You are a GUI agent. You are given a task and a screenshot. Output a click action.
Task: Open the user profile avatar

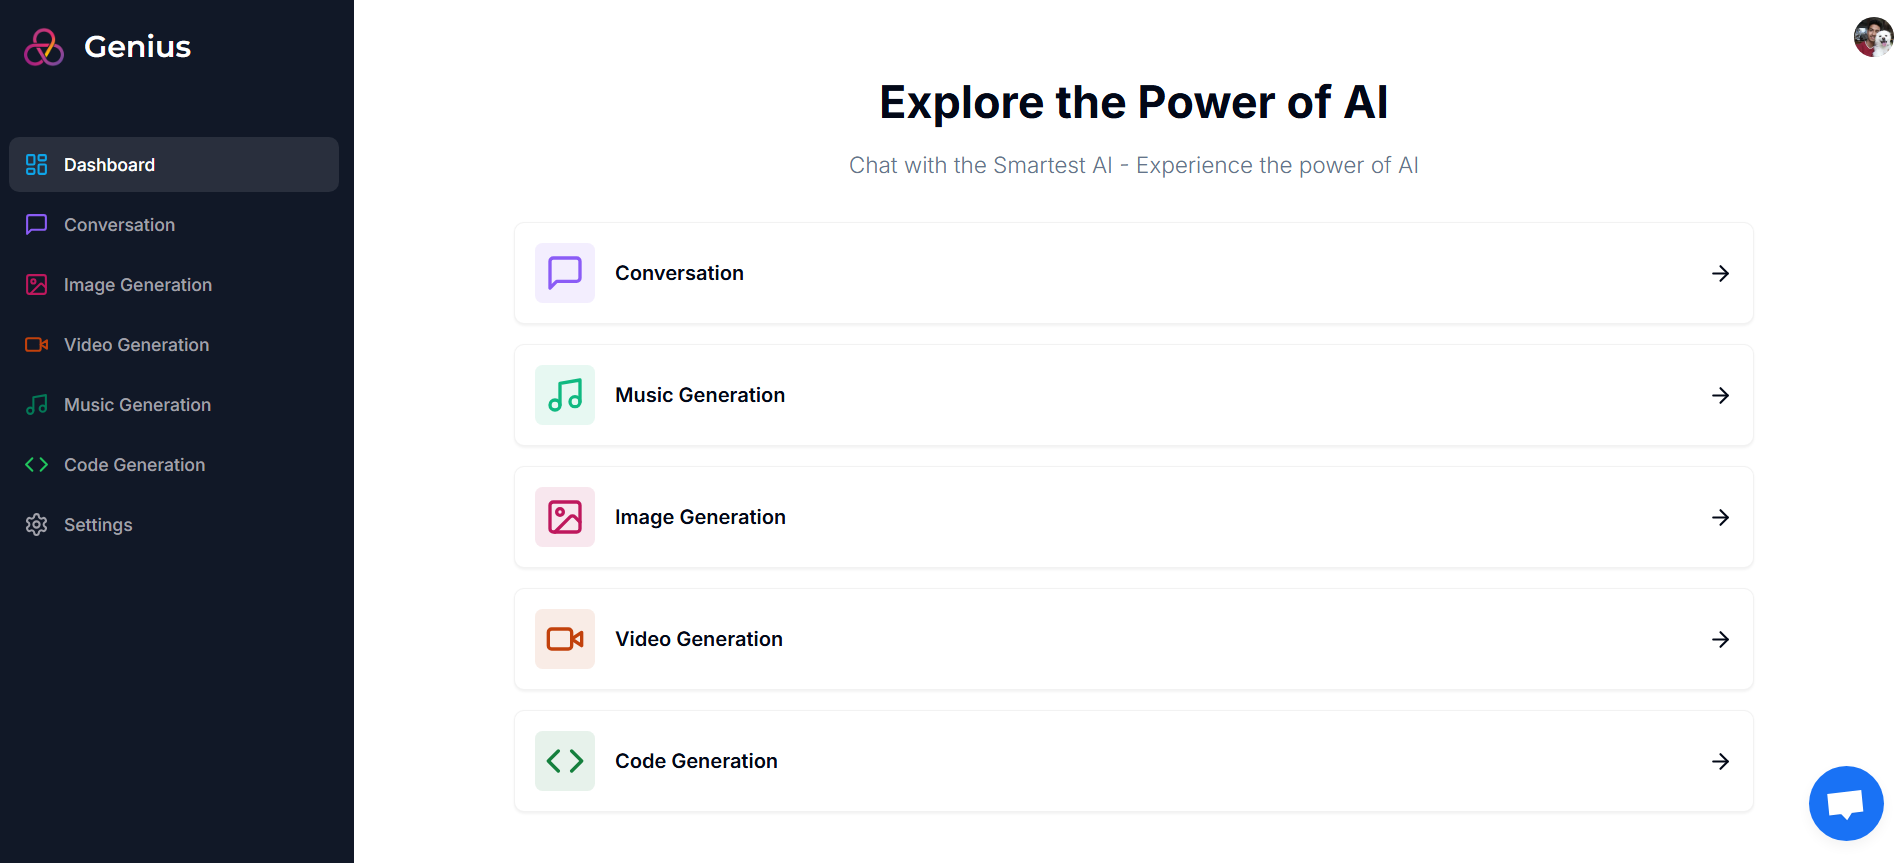click(x=1870, y=37)
